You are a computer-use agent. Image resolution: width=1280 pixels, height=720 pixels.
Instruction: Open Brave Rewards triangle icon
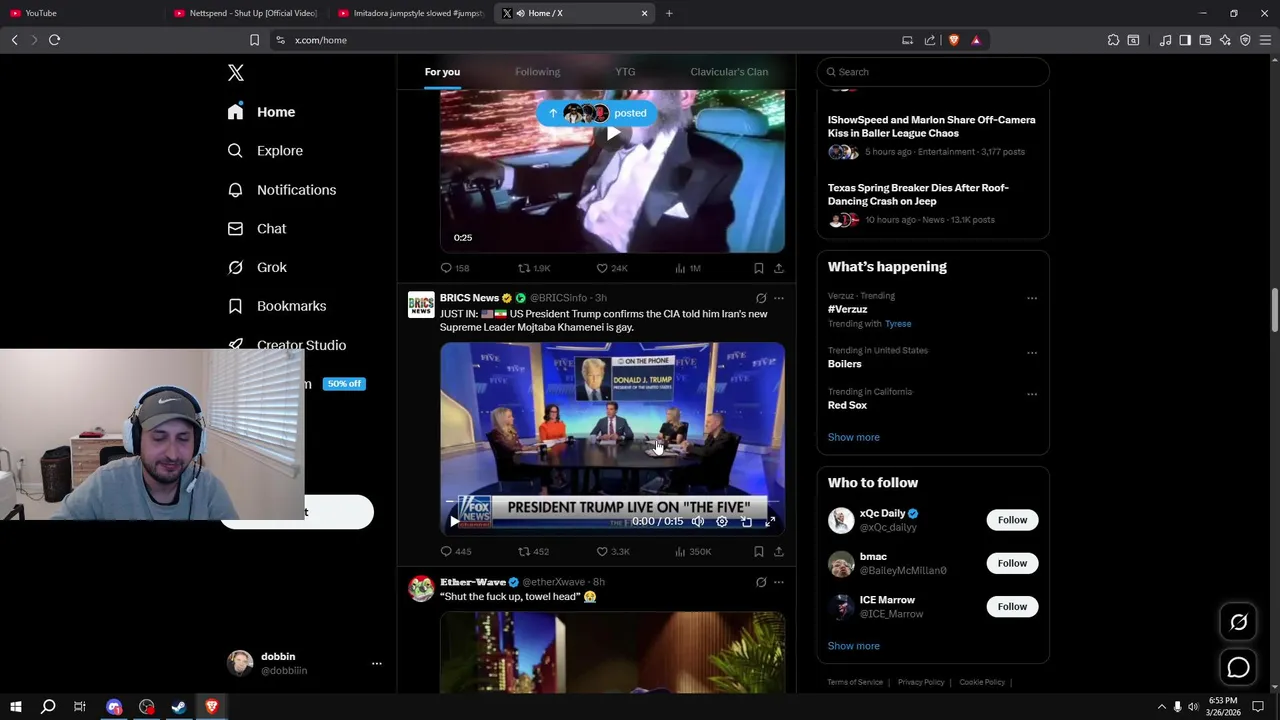976,40
